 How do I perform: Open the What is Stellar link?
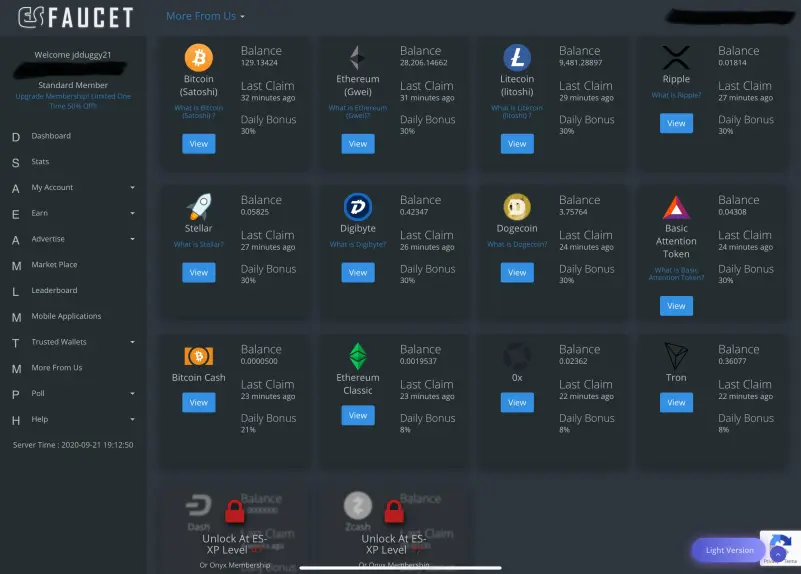click(199, 245)
